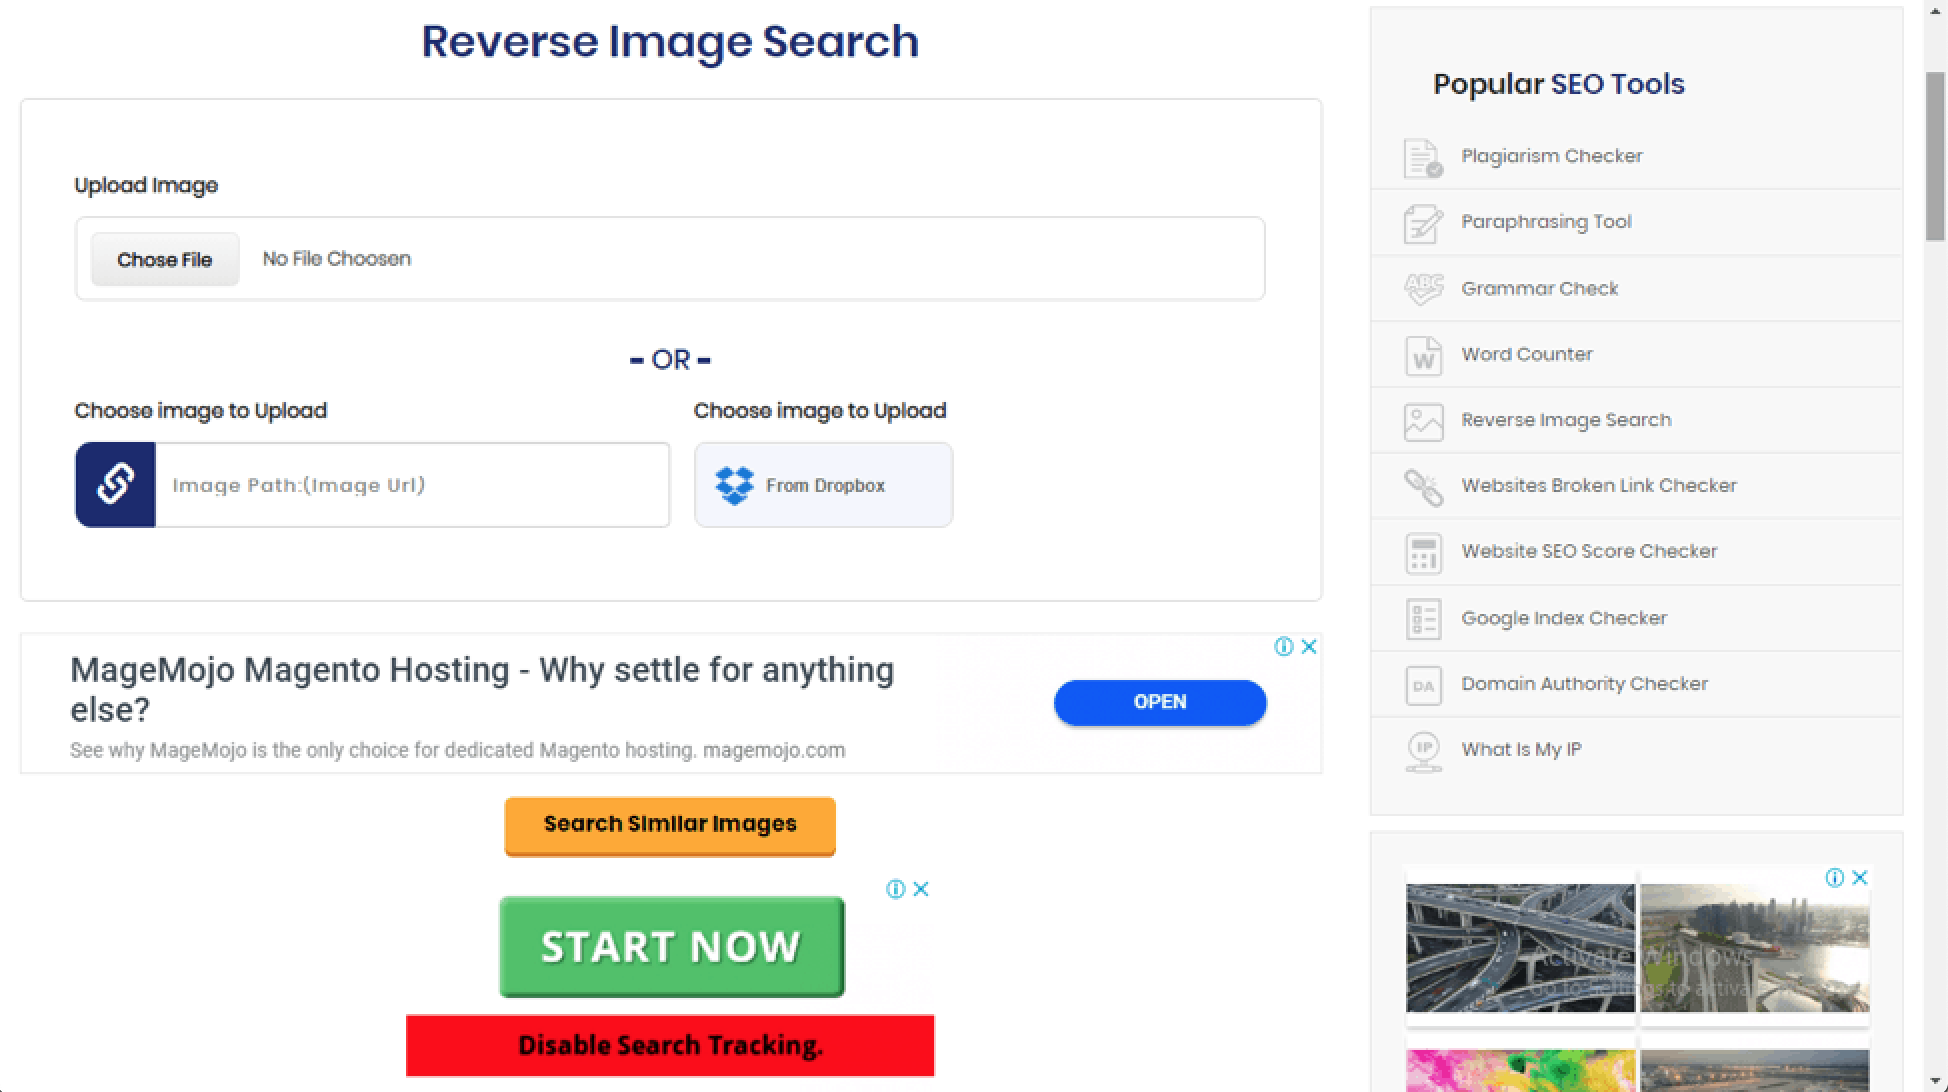This screenshot has width=1948, height=1092.
Task: Click the Chose File button
Action: click(164, 259)
